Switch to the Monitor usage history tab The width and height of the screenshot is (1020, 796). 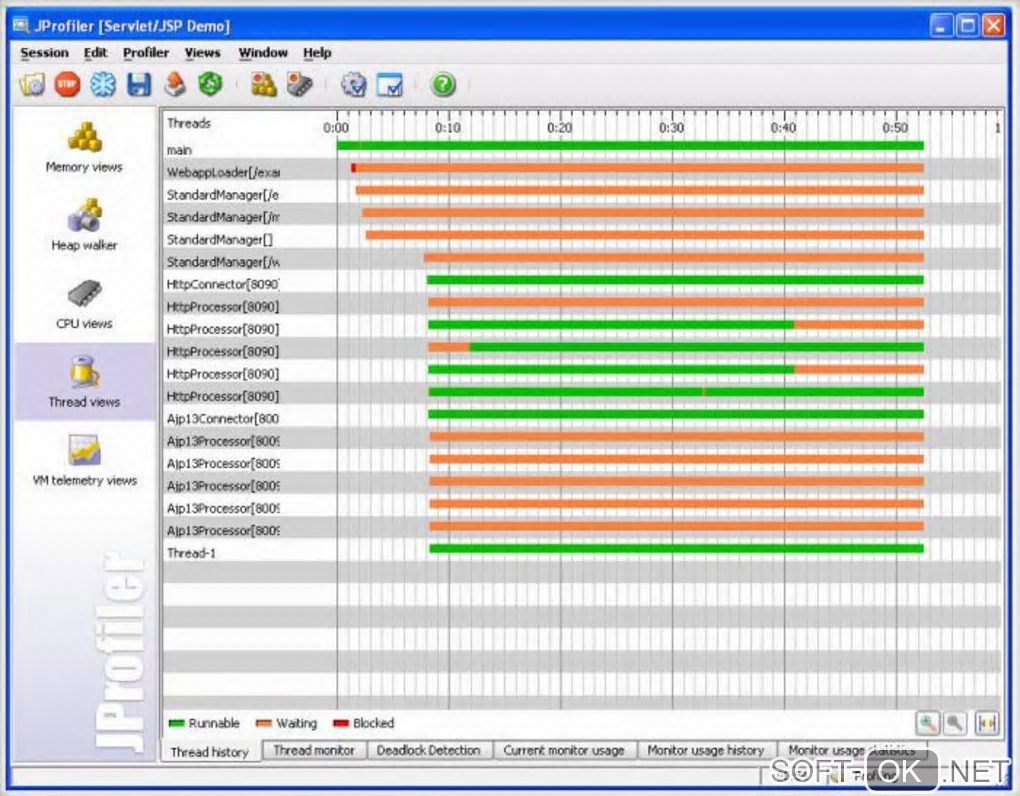coord(706,750)
